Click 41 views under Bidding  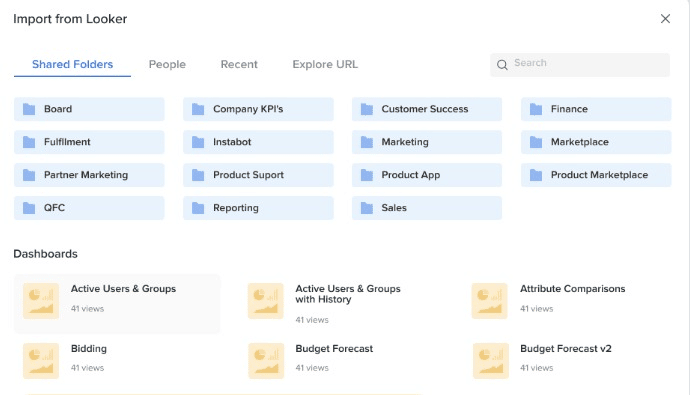tap(88, 368)
